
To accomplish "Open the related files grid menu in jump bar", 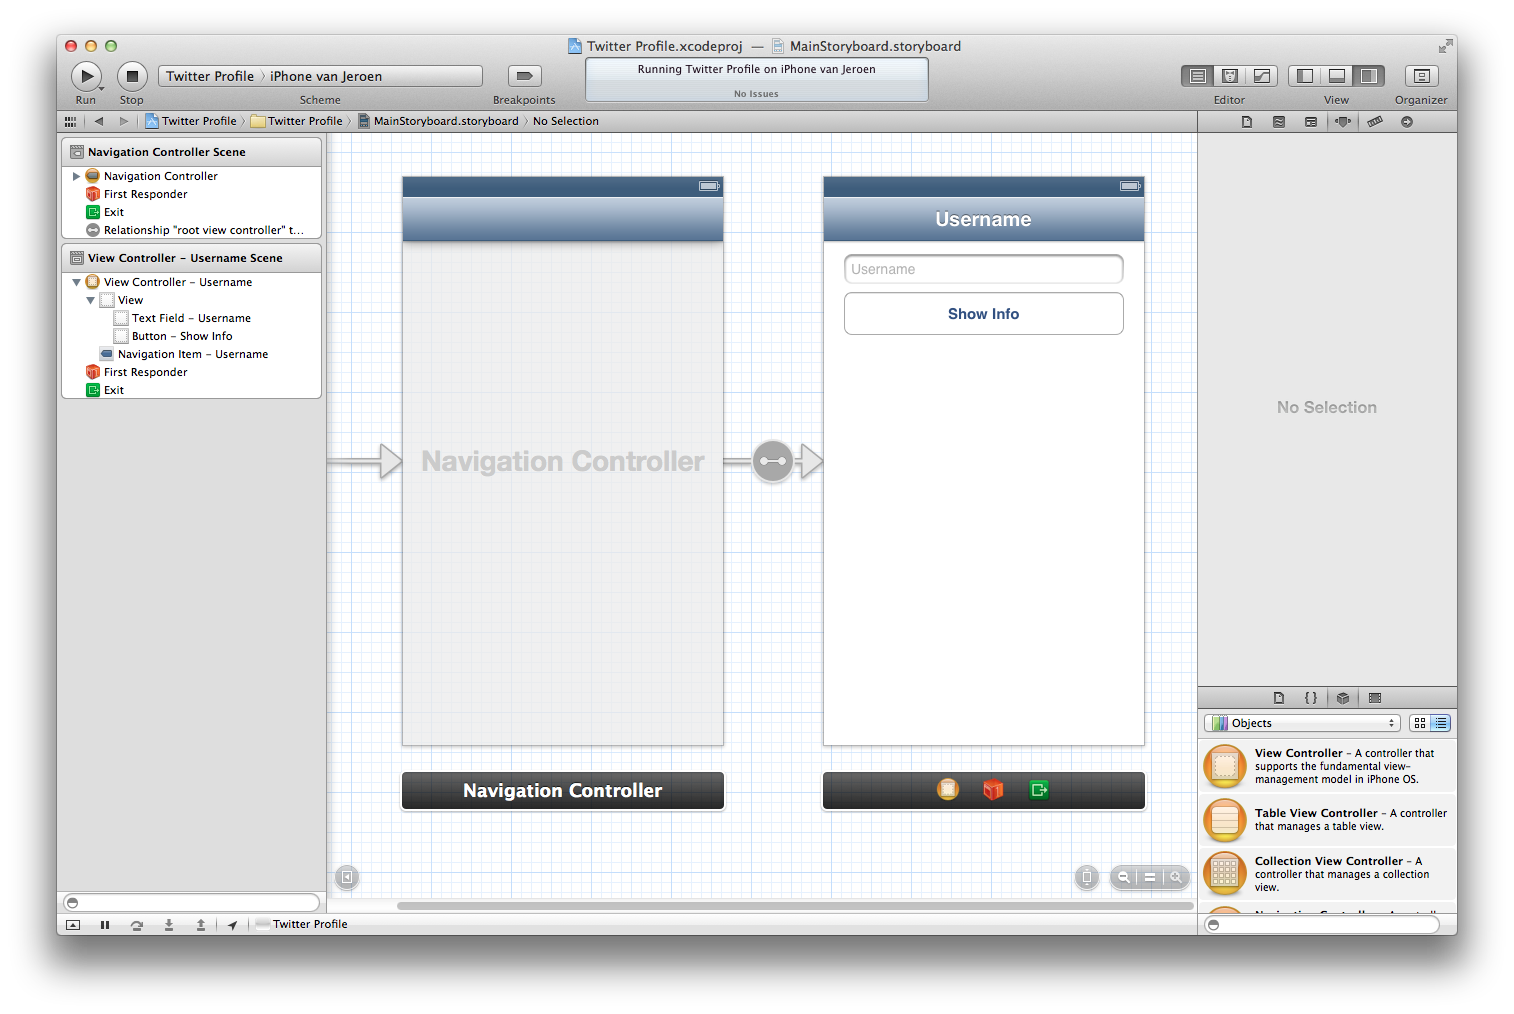I will [x=70, y=121].
